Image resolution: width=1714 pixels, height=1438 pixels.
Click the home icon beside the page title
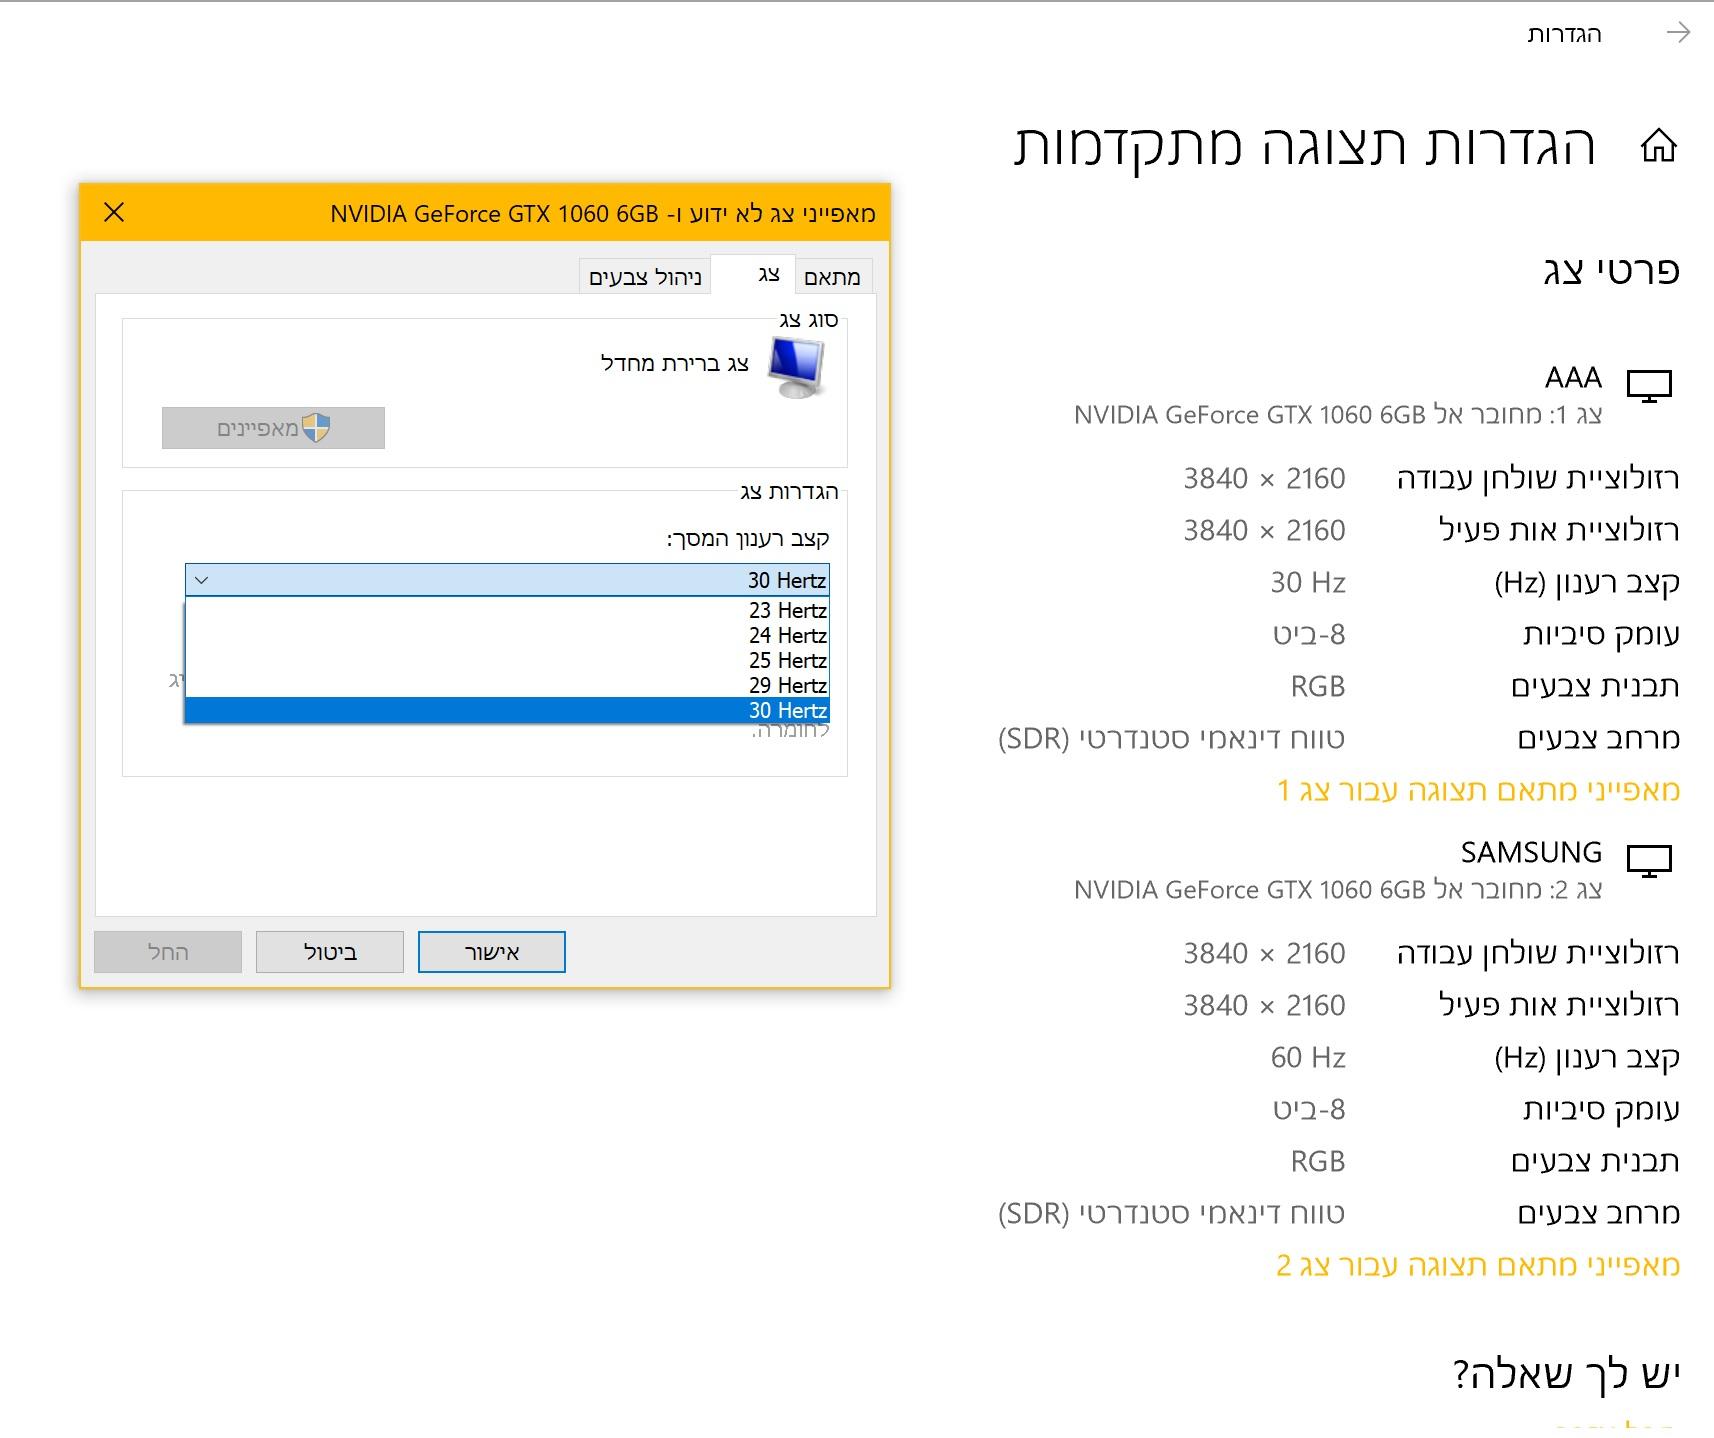(x=1658, y=146)
